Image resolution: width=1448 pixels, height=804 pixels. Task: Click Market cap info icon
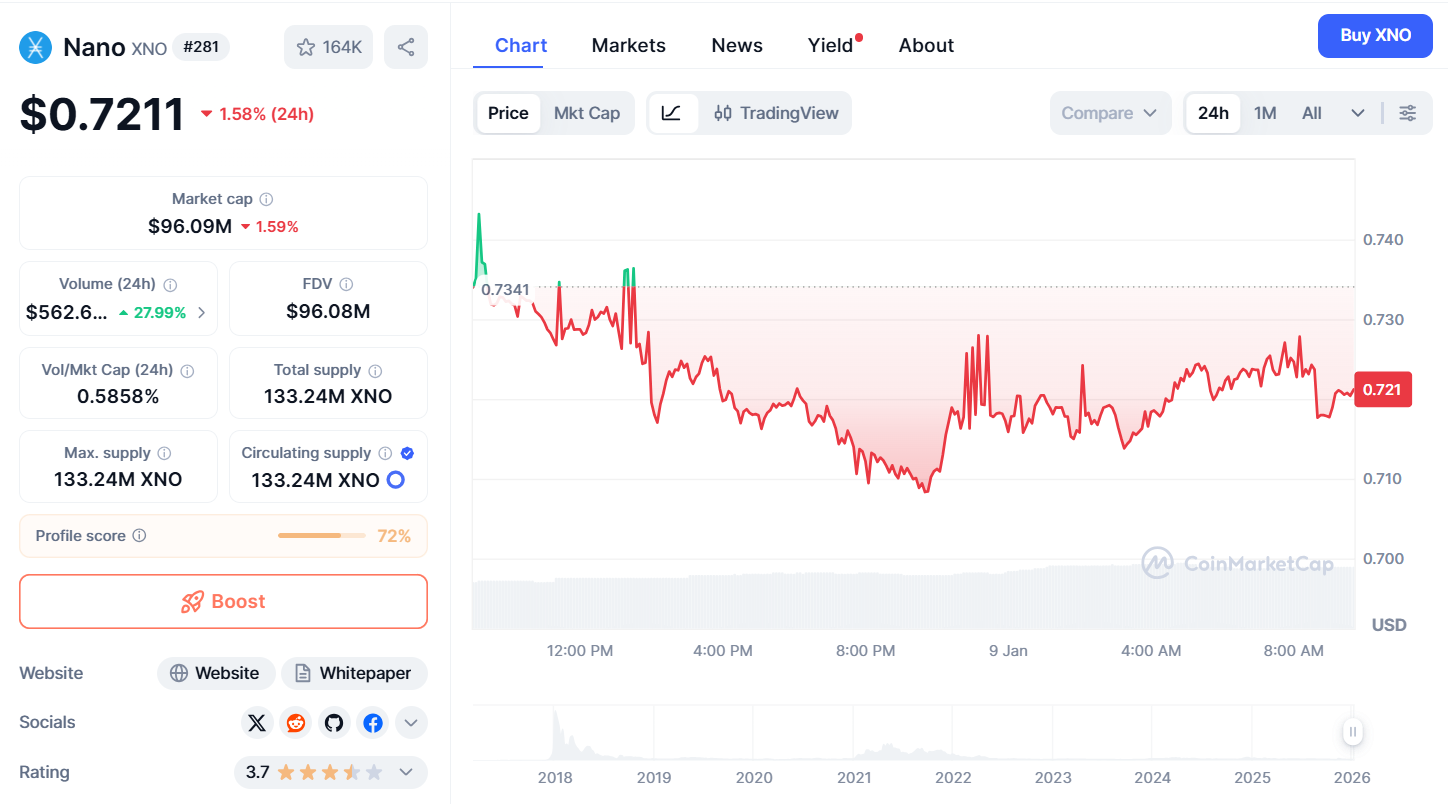coord(267,199)
